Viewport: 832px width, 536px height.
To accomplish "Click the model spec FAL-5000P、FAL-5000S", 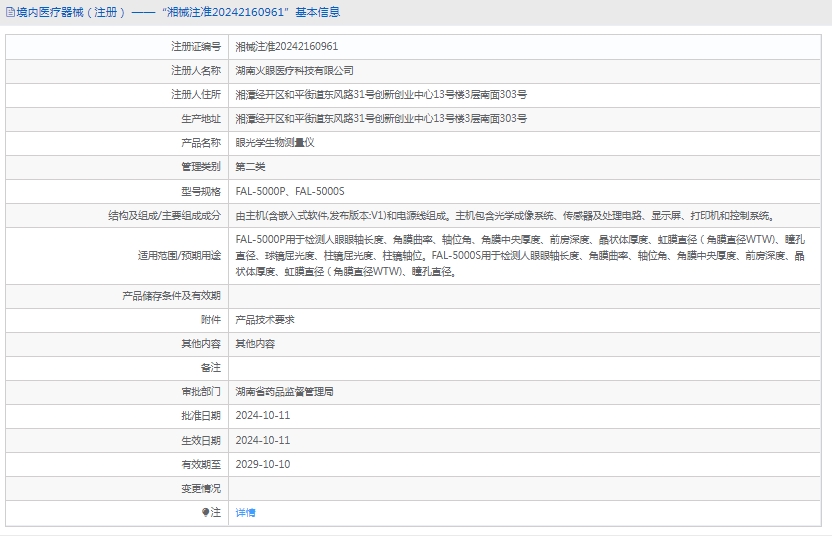I will (x=289, y=191).
